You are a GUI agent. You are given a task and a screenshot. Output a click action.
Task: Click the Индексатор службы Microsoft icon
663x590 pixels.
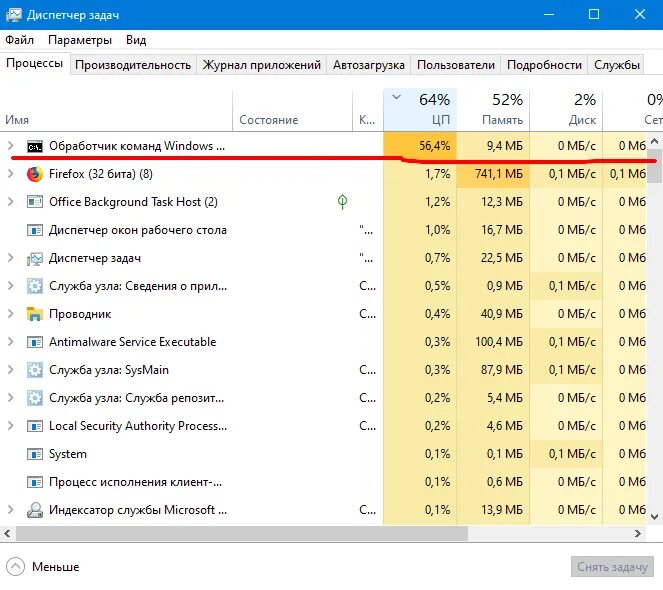tap(35, 510)
